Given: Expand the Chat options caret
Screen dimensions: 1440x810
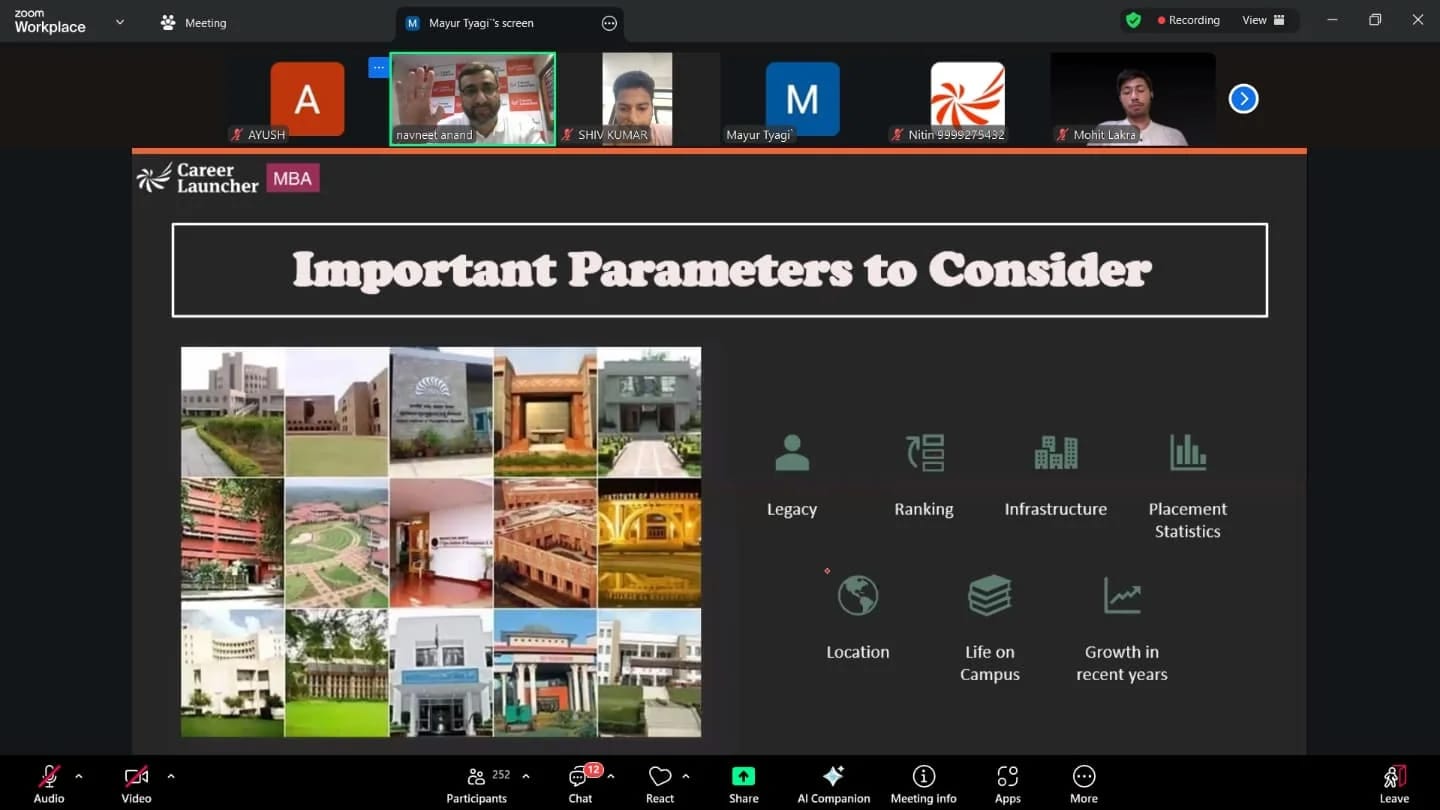Looking at the screenshot, I should [x=611, y=776].
